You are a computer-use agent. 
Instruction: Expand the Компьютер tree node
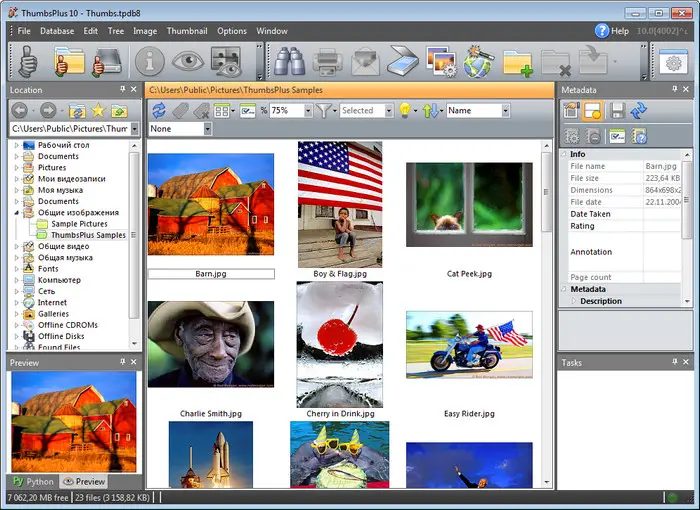point(17,280)
